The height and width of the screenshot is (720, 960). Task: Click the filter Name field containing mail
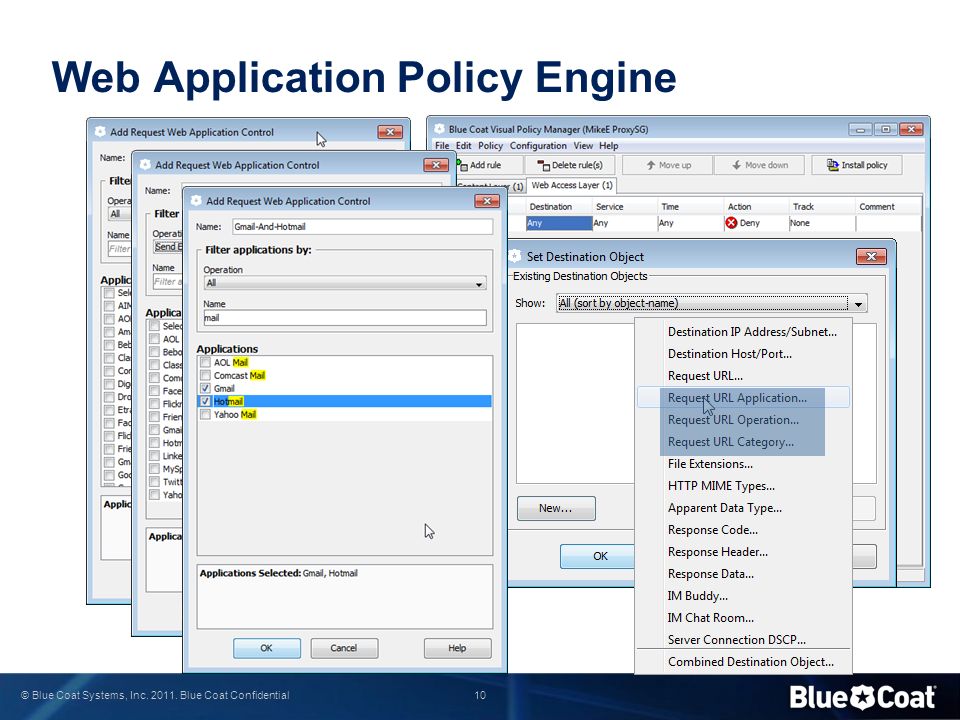(345, 318)
